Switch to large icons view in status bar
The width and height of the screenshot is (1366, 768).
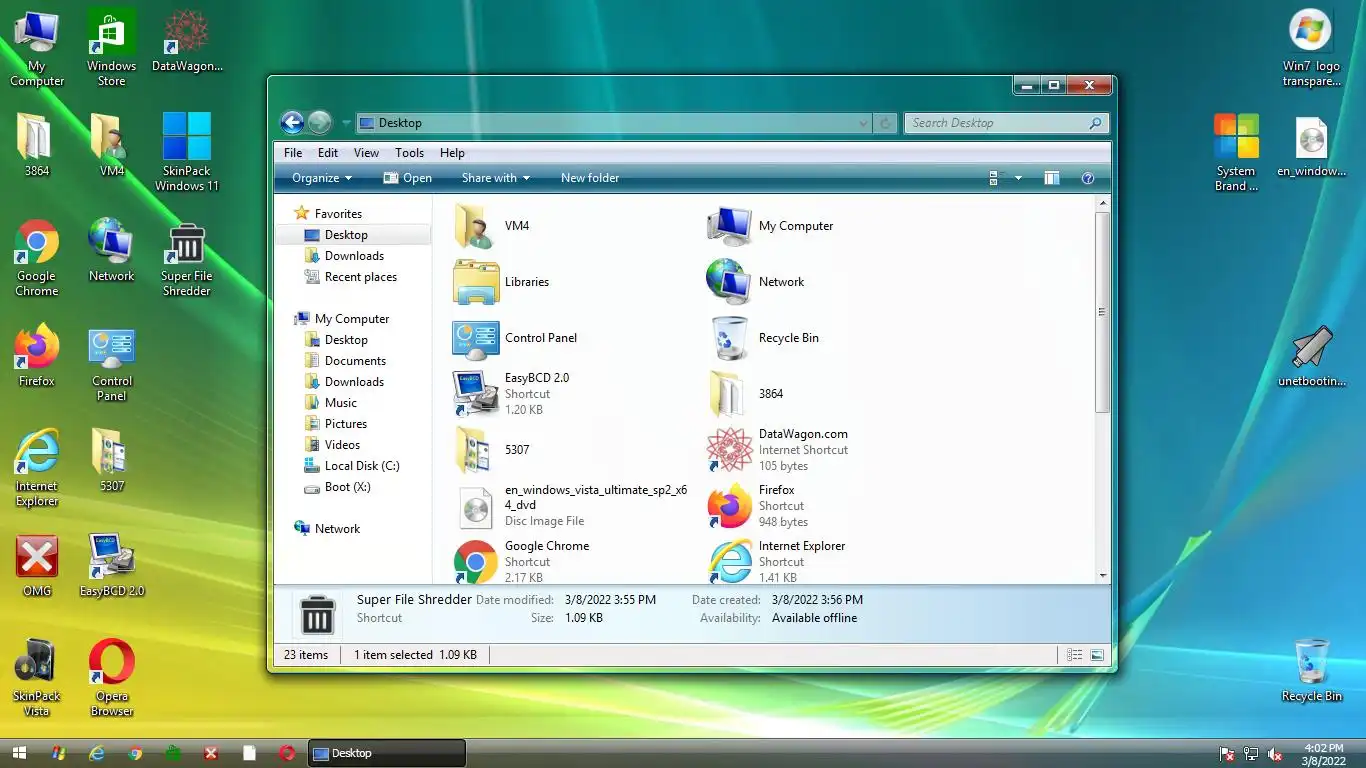[x=1097, y=655]
